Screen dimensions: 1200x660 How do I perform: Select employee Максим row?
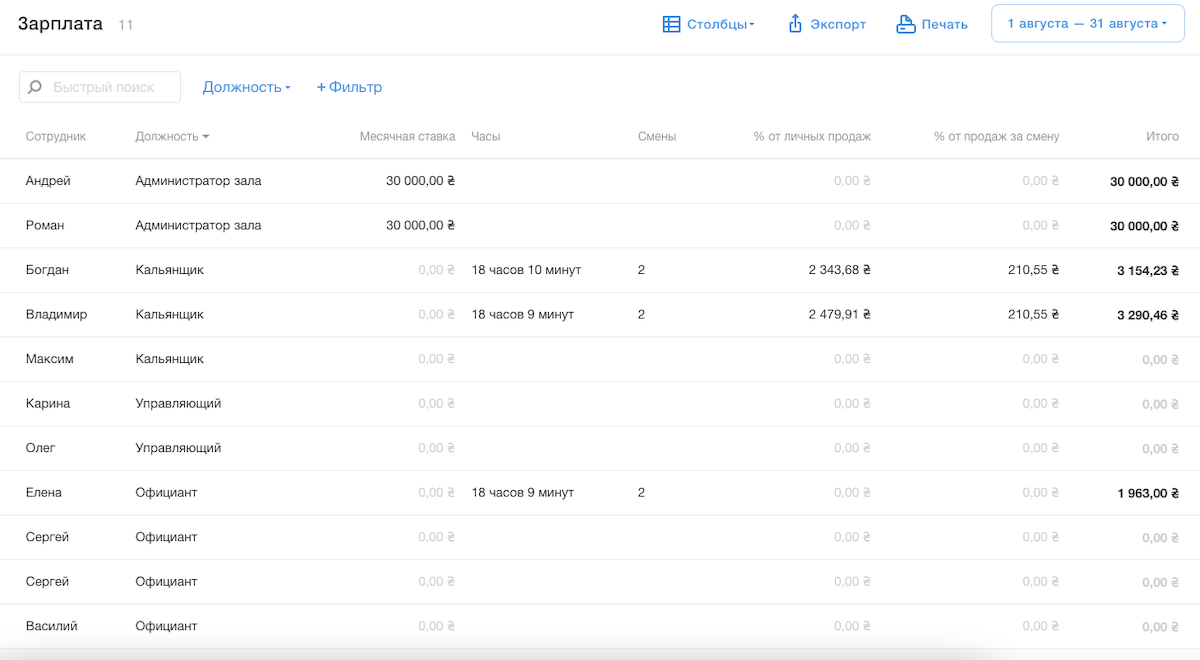pos(600,359)
